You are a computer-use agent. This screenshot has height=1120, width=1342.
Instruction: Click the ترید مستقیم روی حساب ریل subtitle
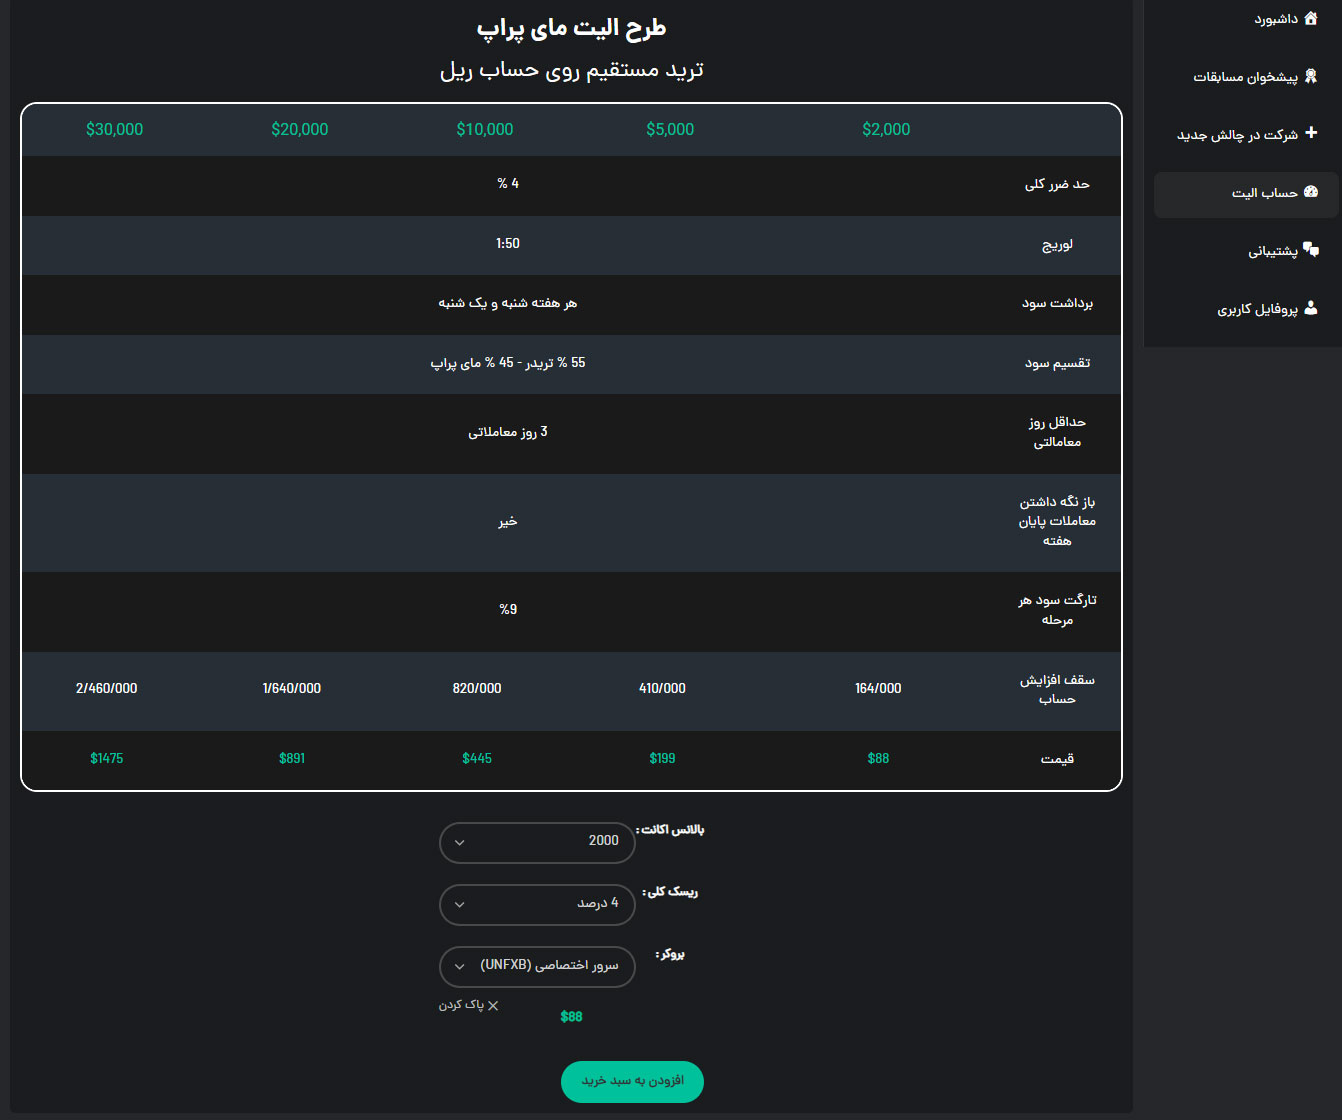tap(571, 70)
